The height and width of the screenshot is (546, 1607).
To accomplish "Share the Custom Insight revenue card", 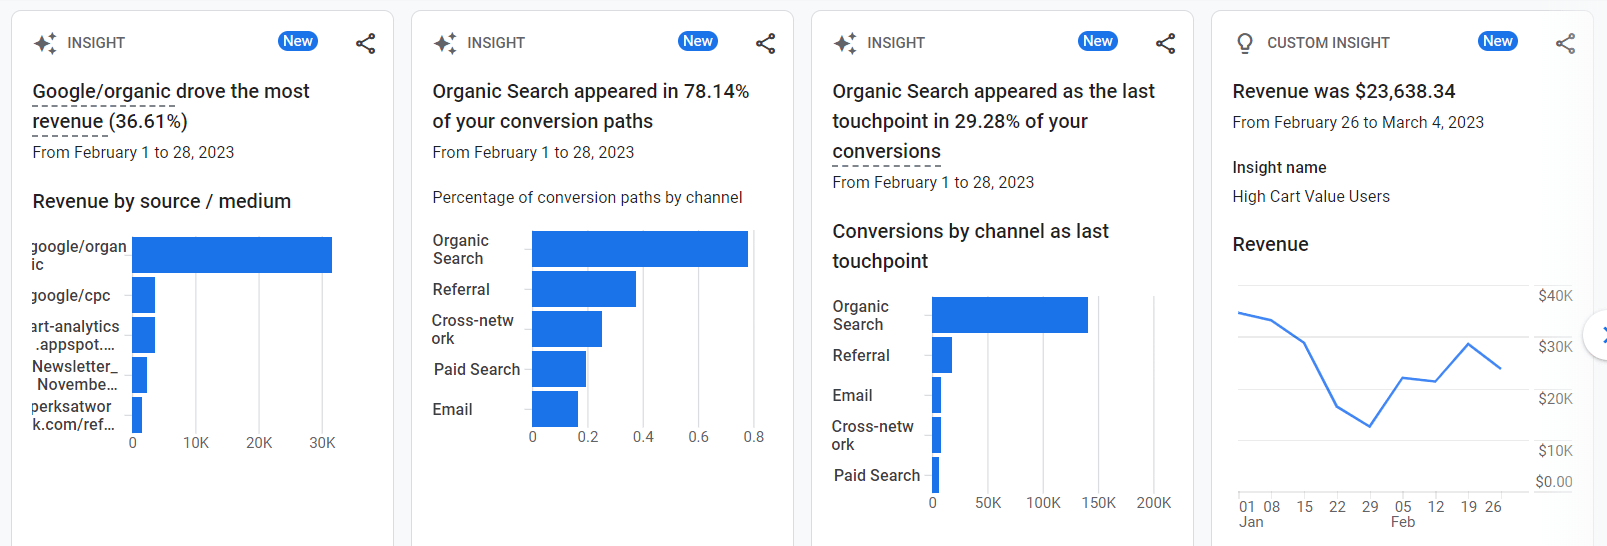I will [1566, 43].
